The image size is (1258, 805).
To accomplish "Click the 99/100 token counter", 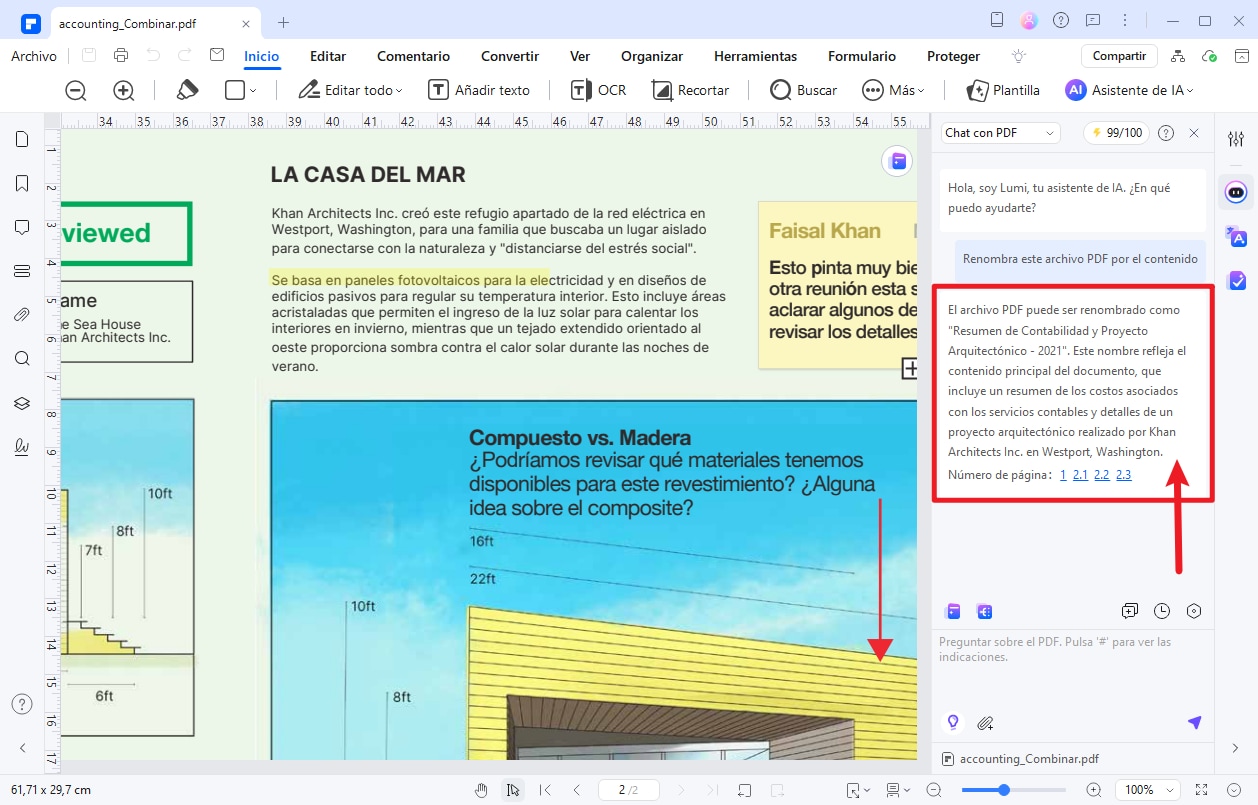I will [1116, 133].
